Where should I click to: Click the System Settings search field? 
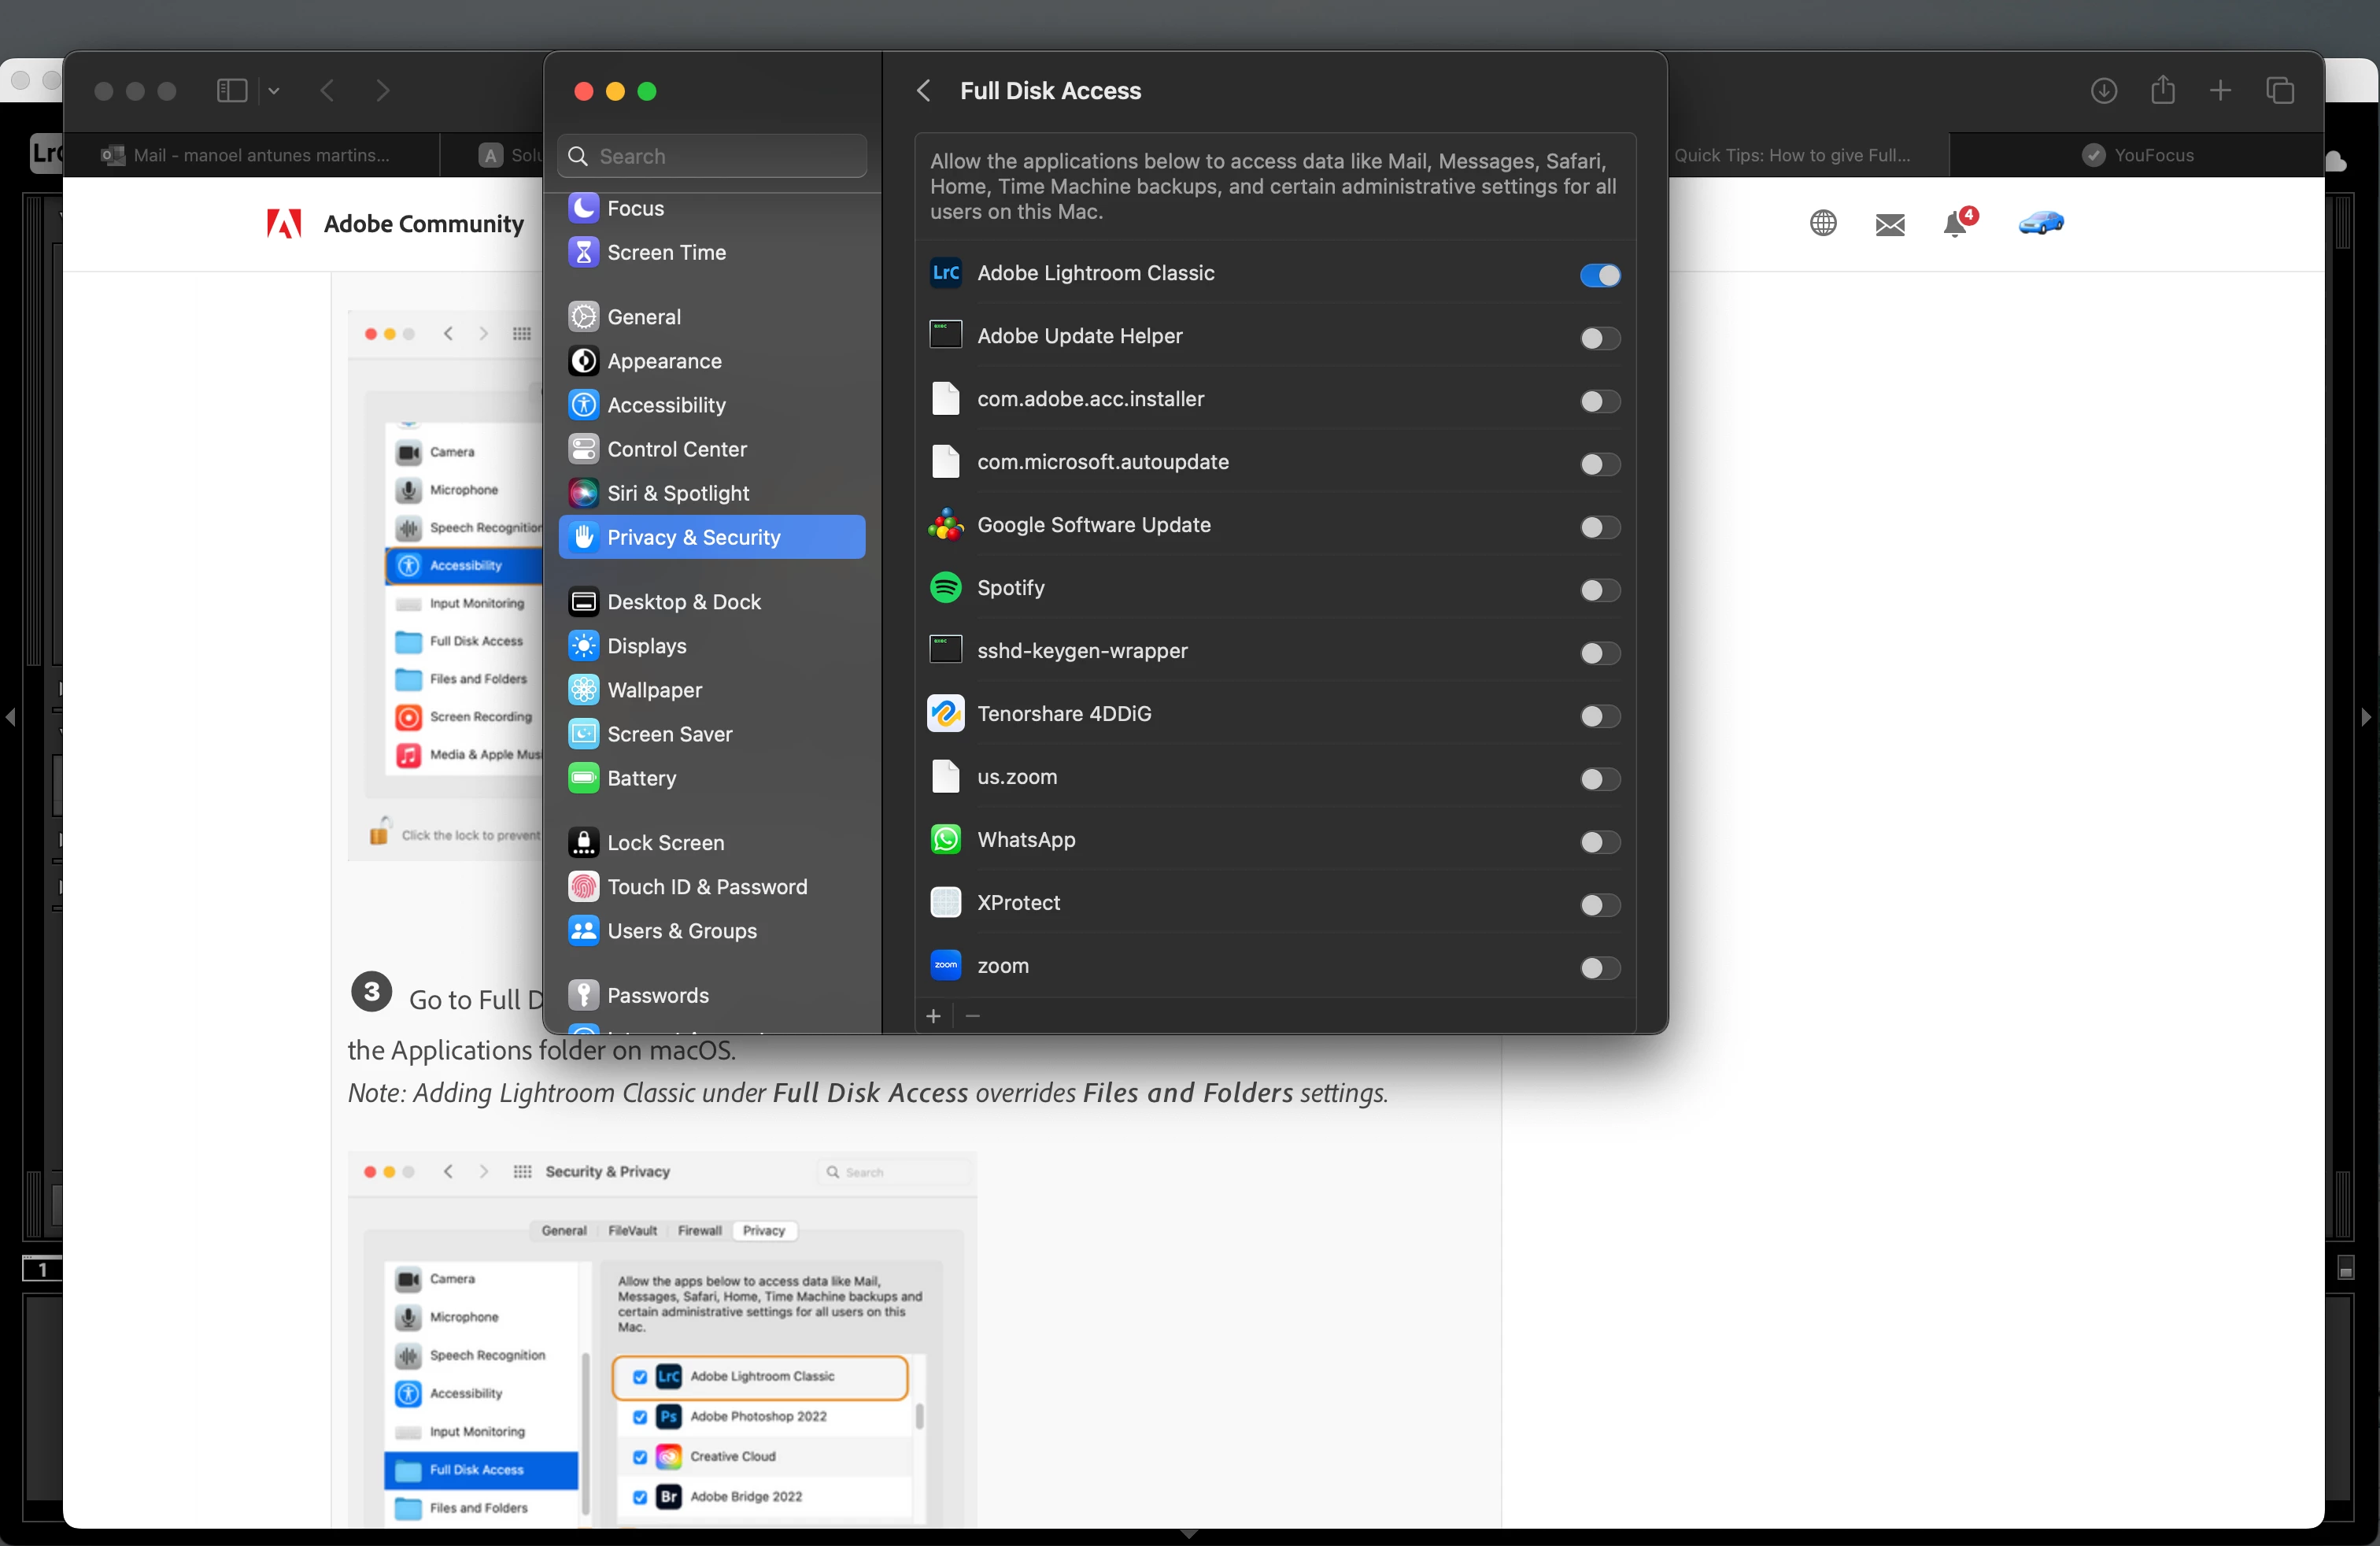point(712,156)
